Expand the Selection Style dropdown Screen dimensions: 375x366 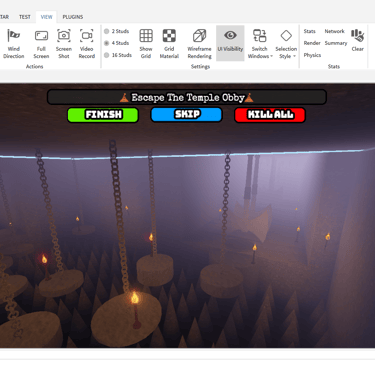[286, 44]
